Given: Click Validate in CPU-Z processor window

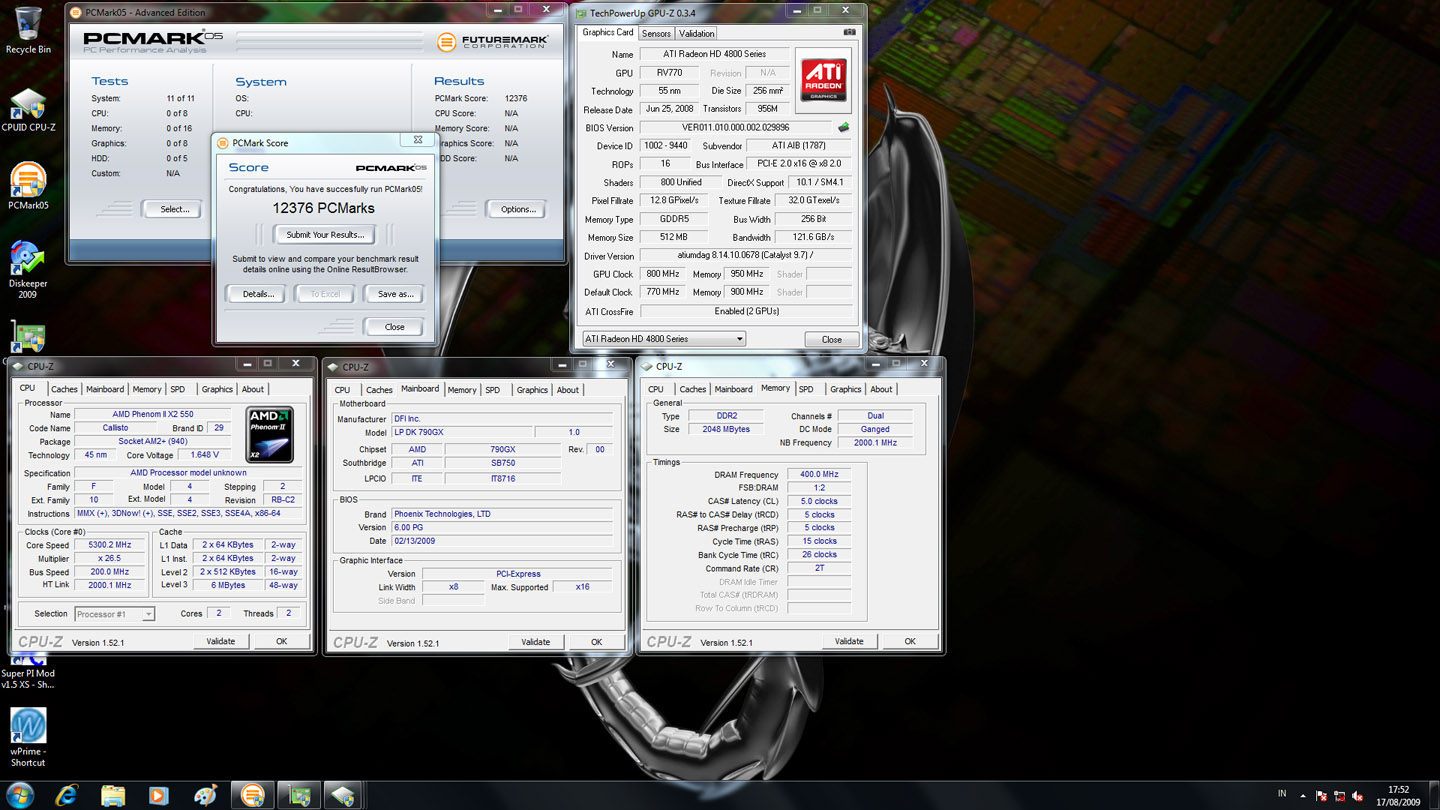Looking at the screenshot, I should [221, 642].
